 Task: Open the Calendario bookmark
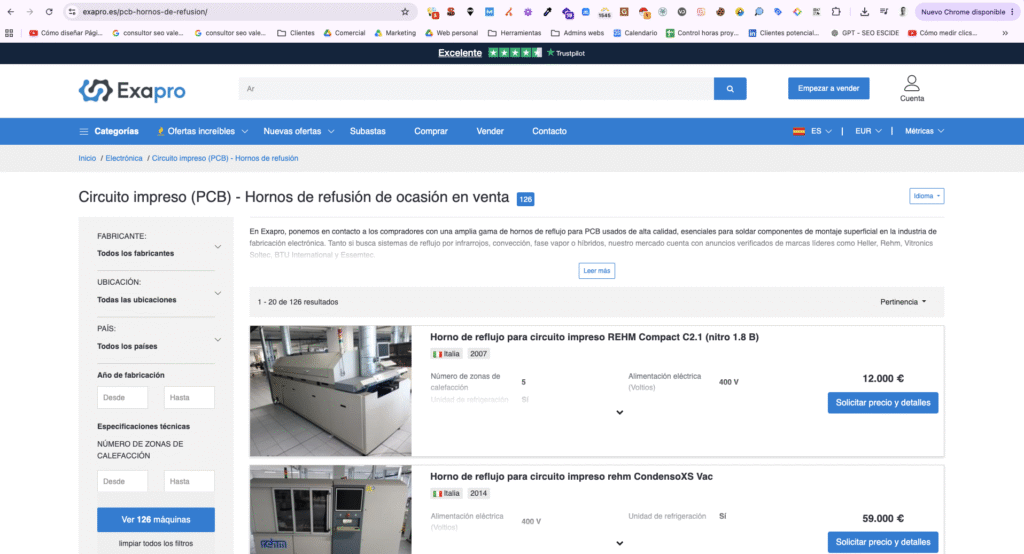pos(635,33)
